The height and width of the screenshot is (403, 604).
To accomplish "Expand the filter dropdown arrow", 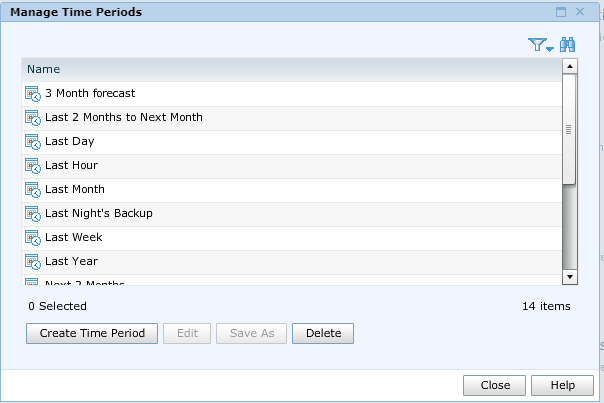I will [x=550, y=49].
